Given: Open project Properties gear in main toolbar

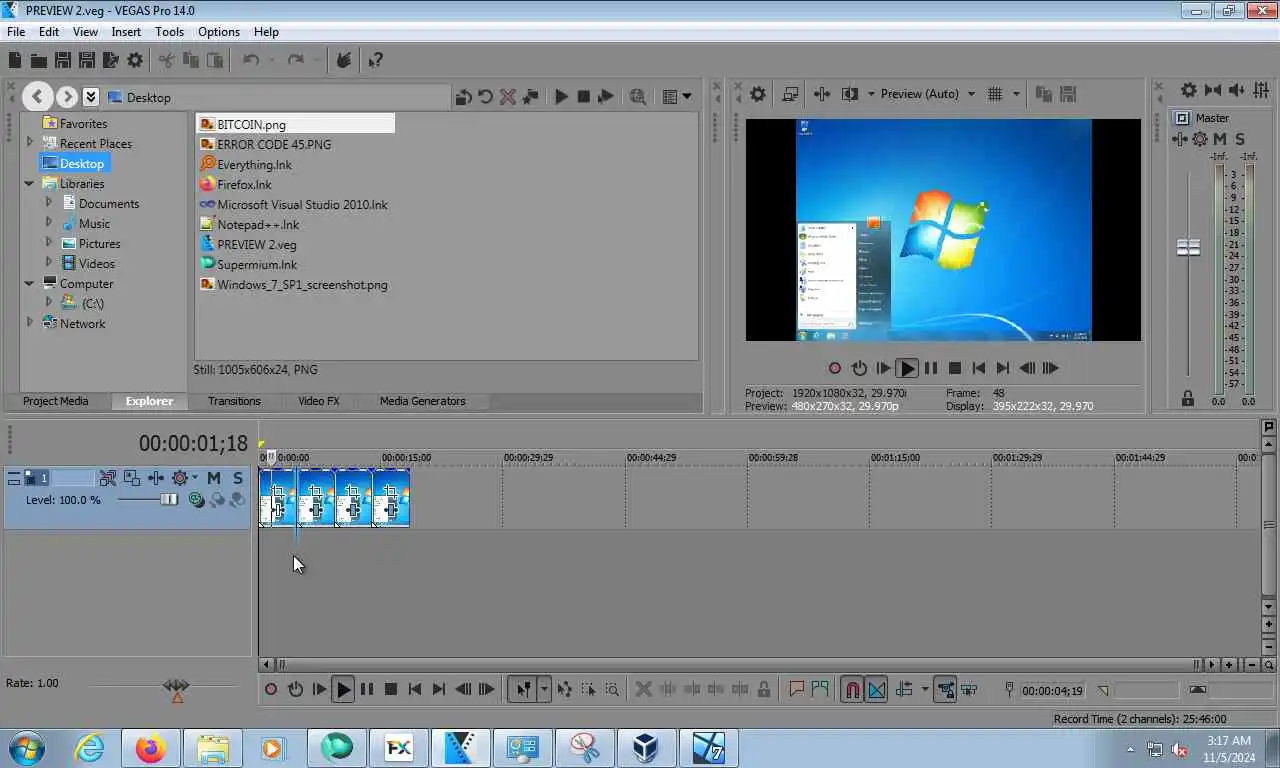Looking at the screenshot, I should click(135, 61).
